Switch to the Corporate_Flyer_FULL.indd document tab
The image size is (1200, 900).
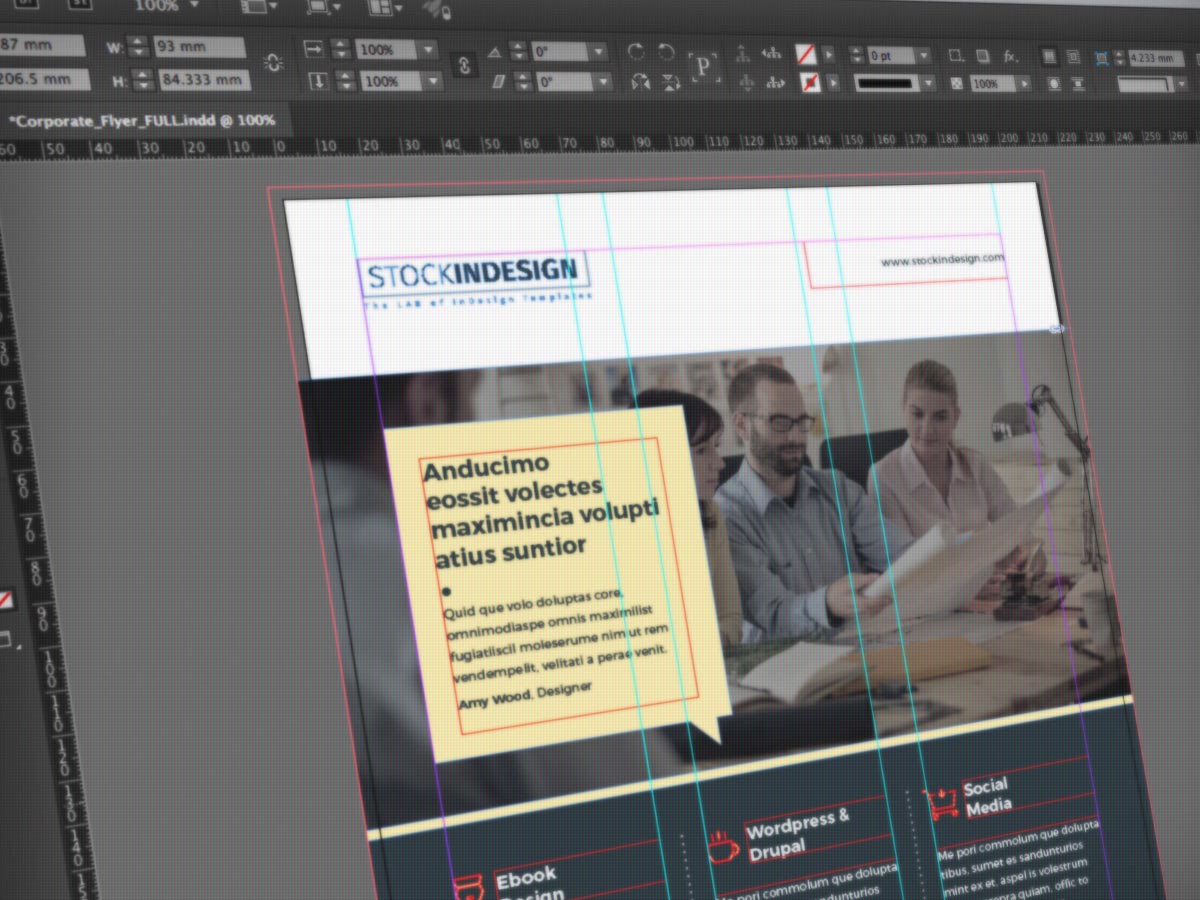click(142, 120)
